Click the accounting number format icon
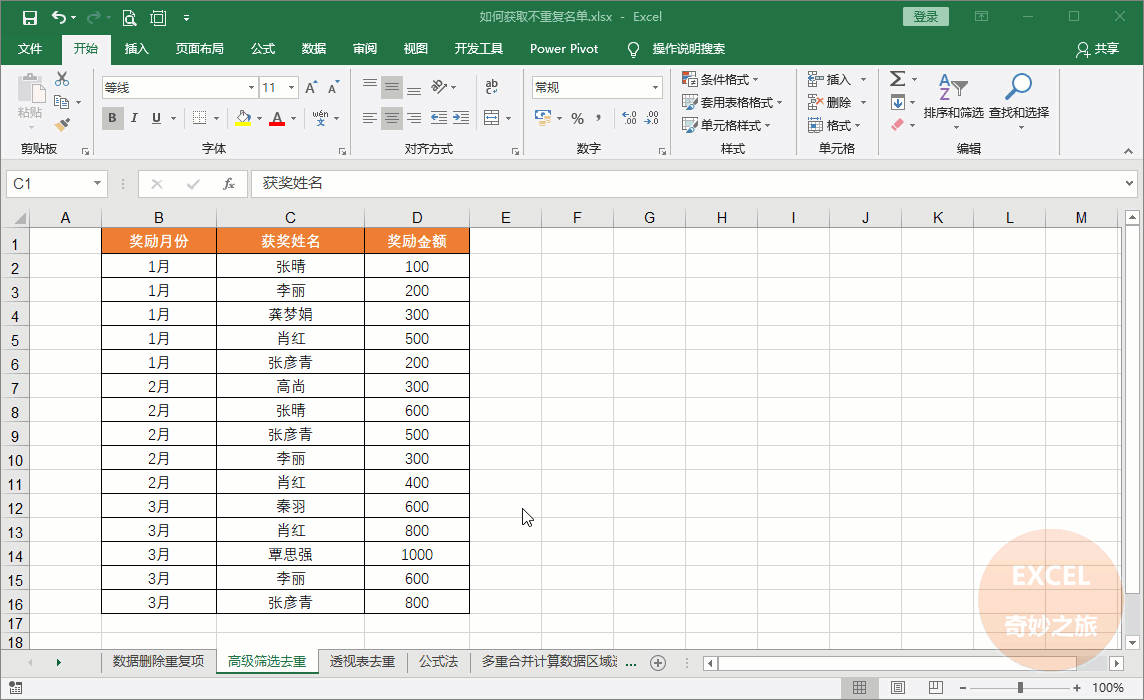 [x=543, y=118]
